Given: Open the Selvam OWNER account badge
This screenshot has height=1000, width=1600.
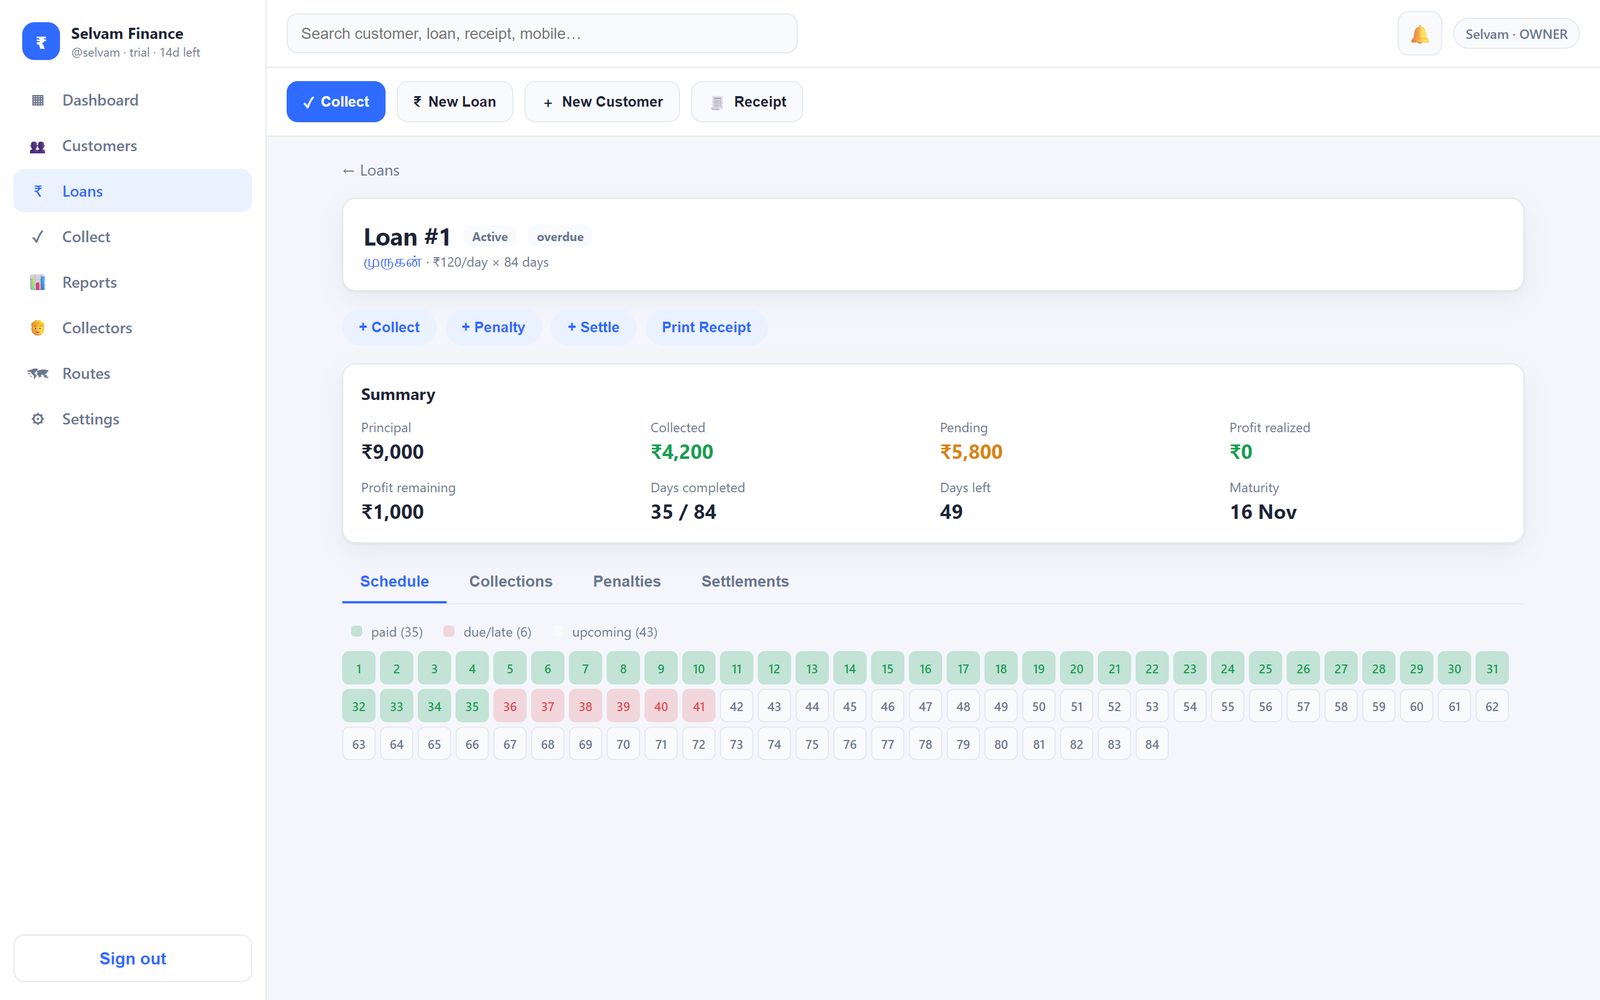Looking at the screenshot, I should (1516, 34).
